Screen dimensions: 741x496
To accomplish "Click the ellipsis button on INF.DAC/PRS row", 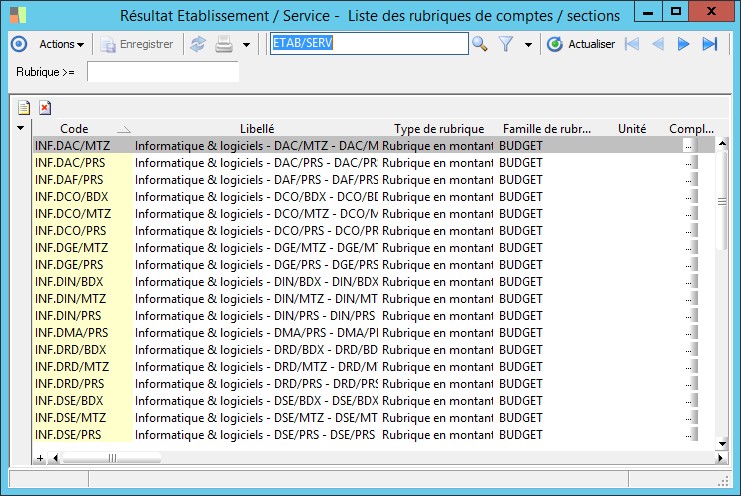I will point(689,163).
